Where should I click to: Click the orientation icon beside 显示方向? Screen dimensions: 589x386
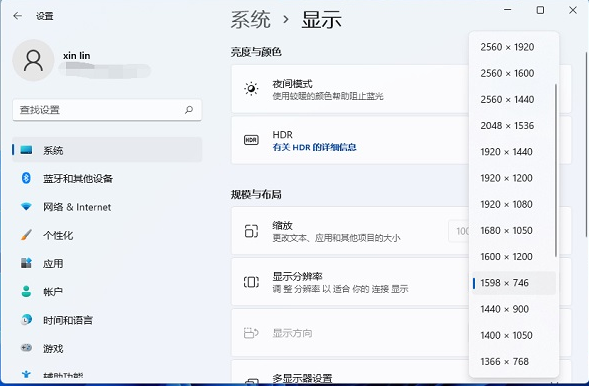[251, 333]
